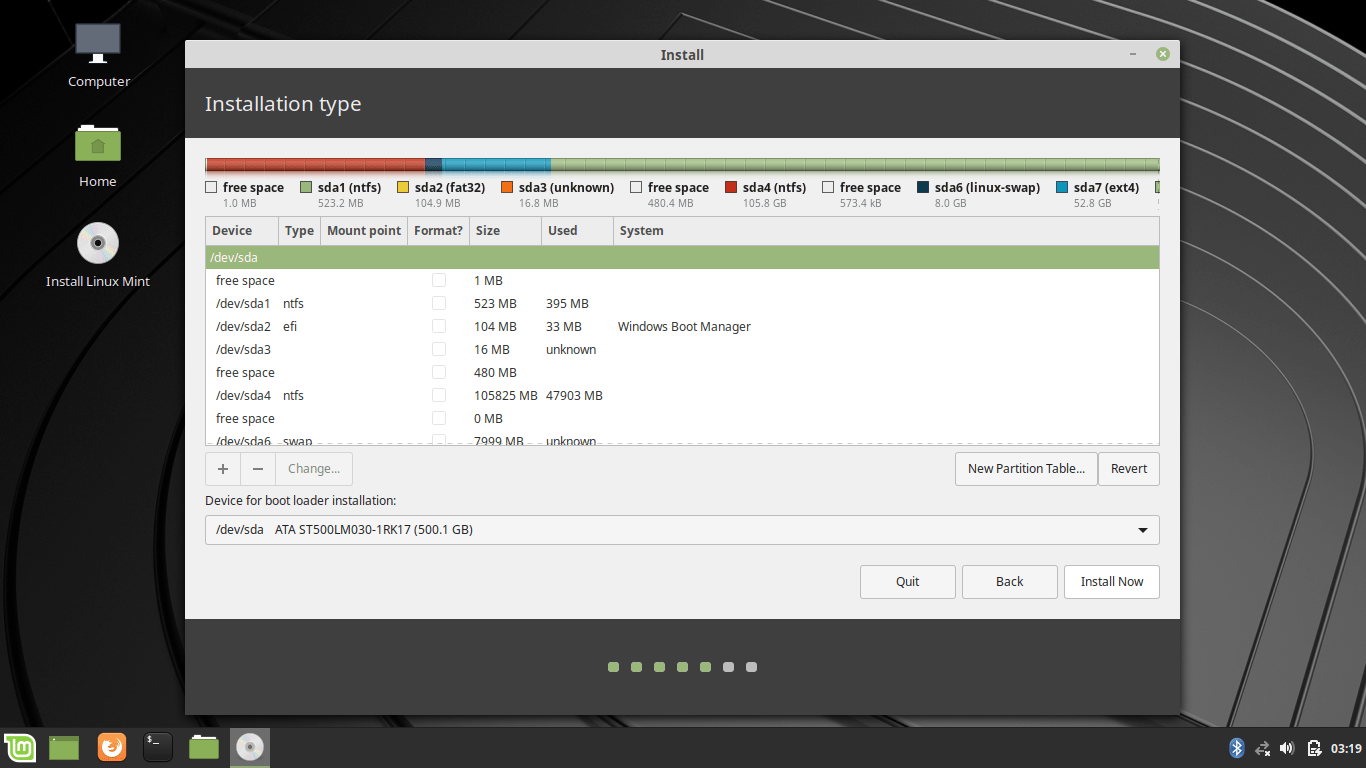Image resolution: width=1366 pixels, height=768 pixels.
Task: Select the /dev/sda4 partition row
Action: [682, 395]
